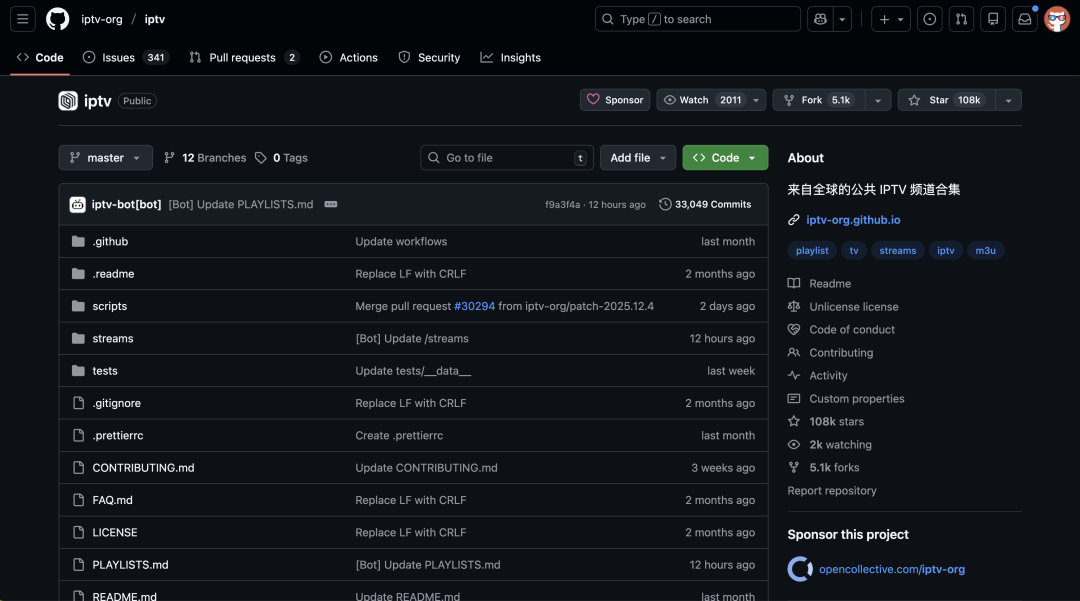View 33,049 Commits history
This screenshot has width=1080, height=601.
tap(705, 204)
